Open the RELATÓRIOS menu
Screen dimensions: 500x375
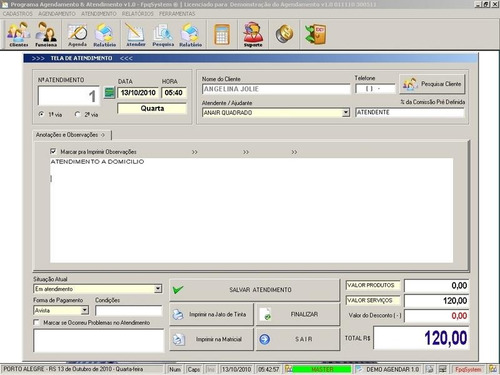(x=138, y=14)
